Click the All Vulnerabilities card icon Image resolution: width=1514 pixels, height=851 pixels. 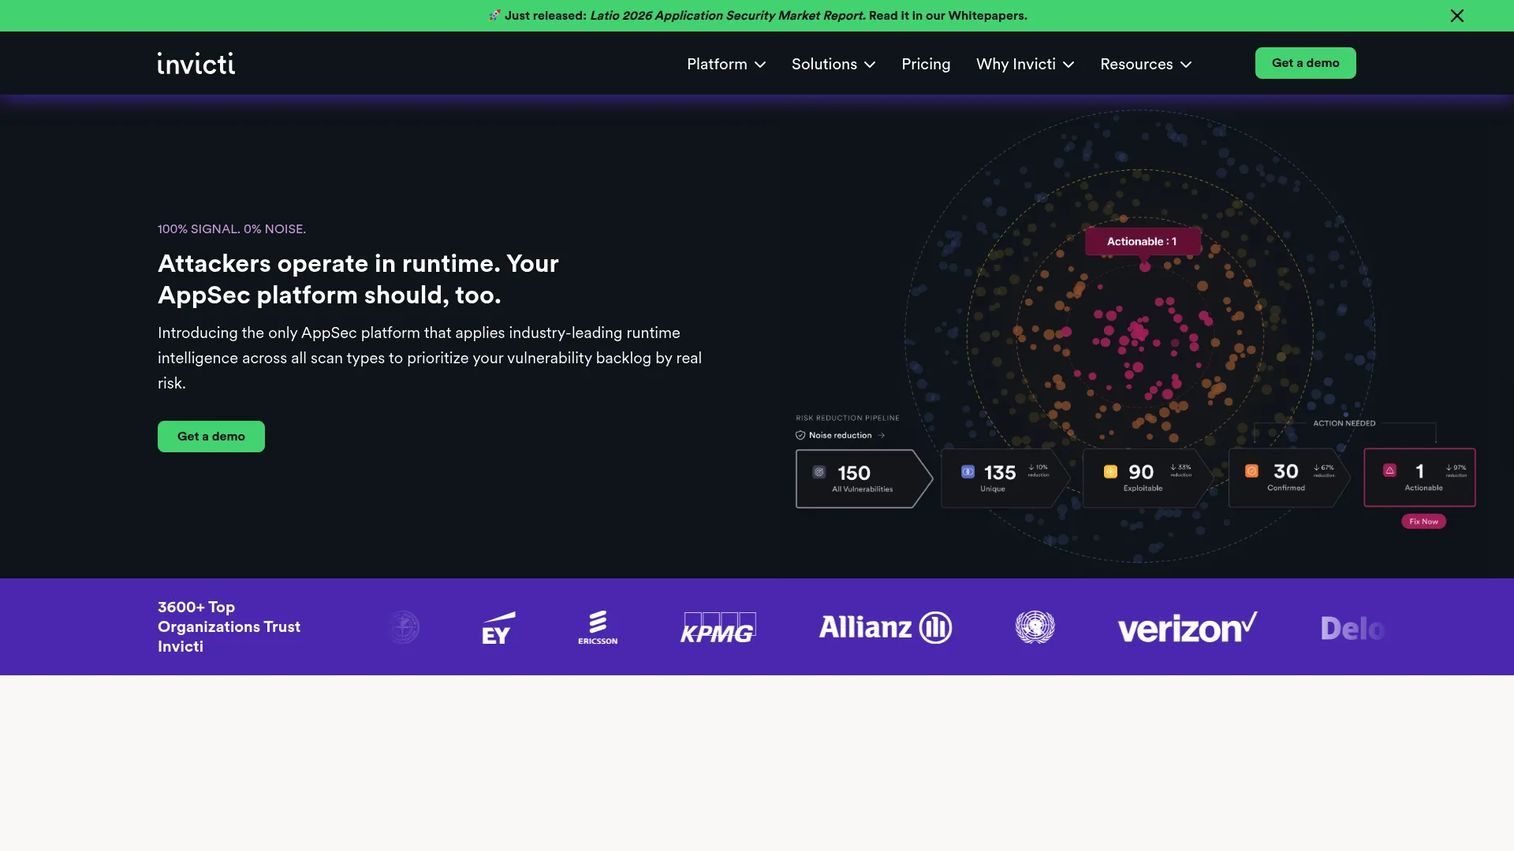point(819,472)
